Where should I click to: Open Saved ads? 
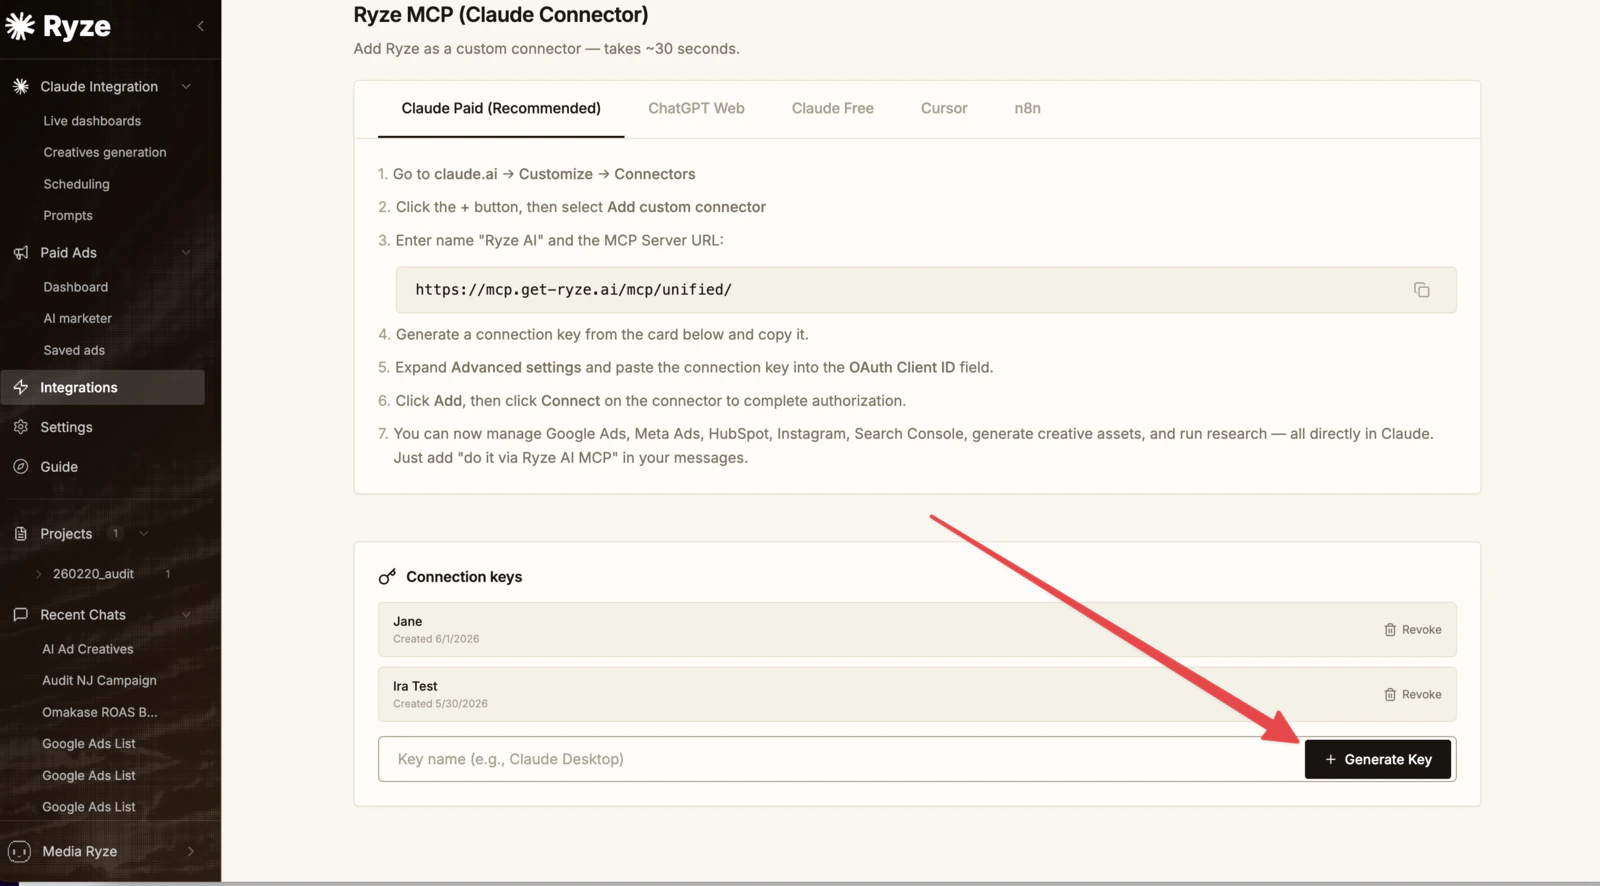[74, 351]
